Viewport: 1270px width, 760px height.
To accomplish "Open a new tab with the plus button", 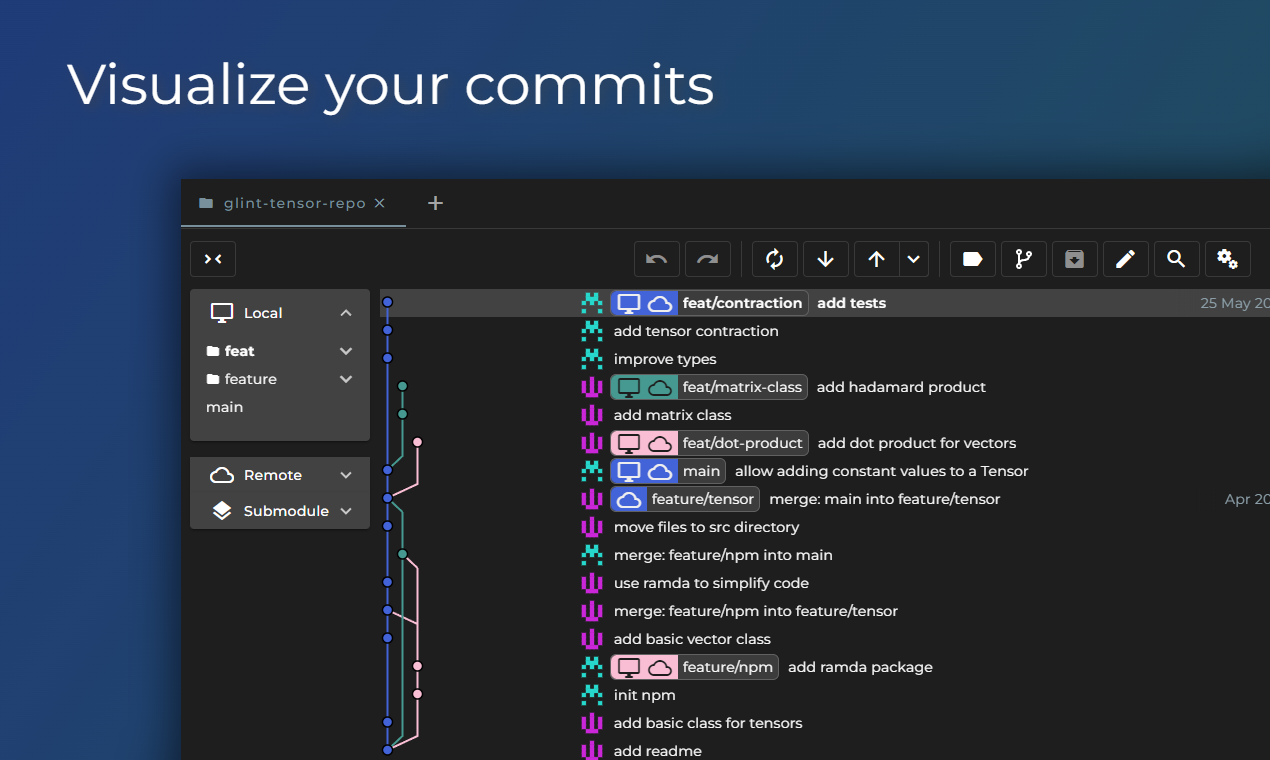I will click(x=435, y=202).
